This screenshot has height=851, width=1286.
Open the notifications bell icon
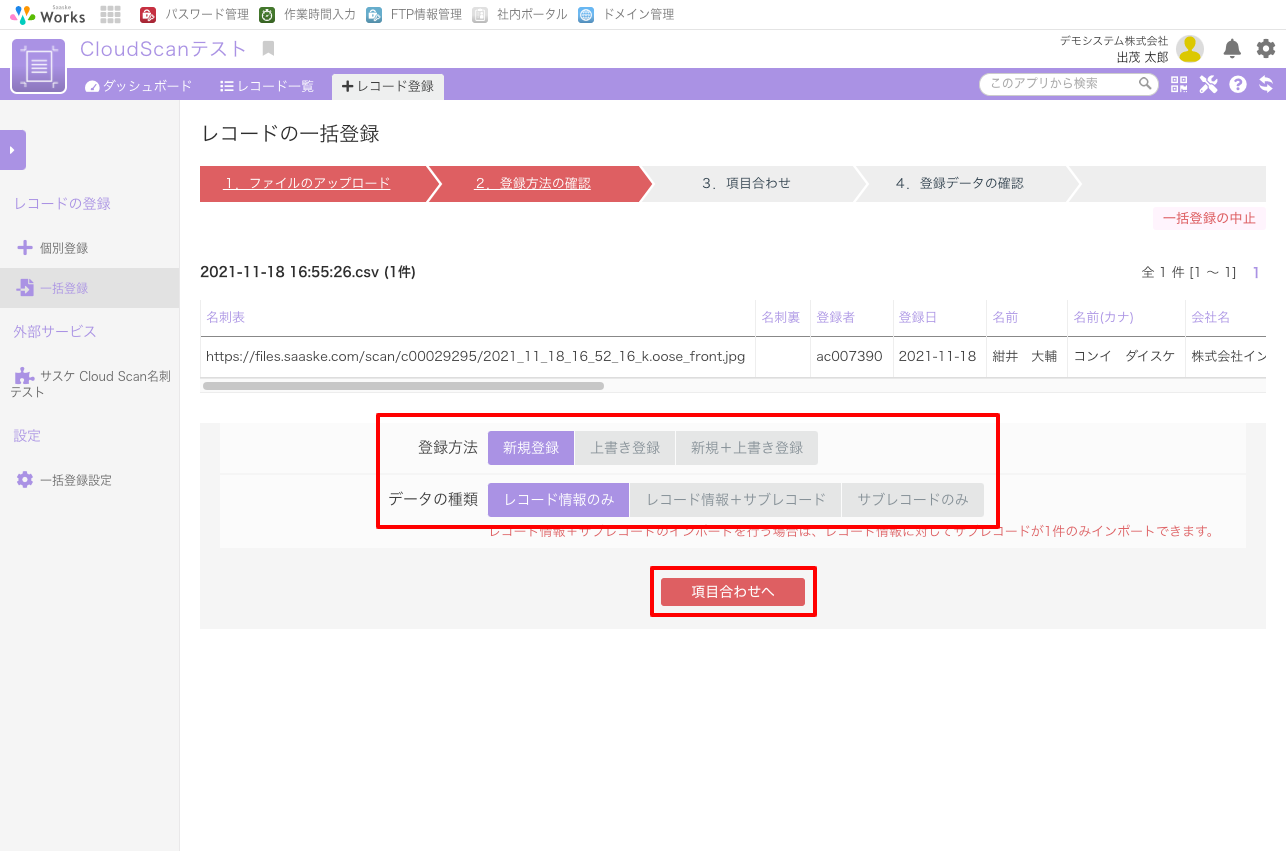point(1232,49)
